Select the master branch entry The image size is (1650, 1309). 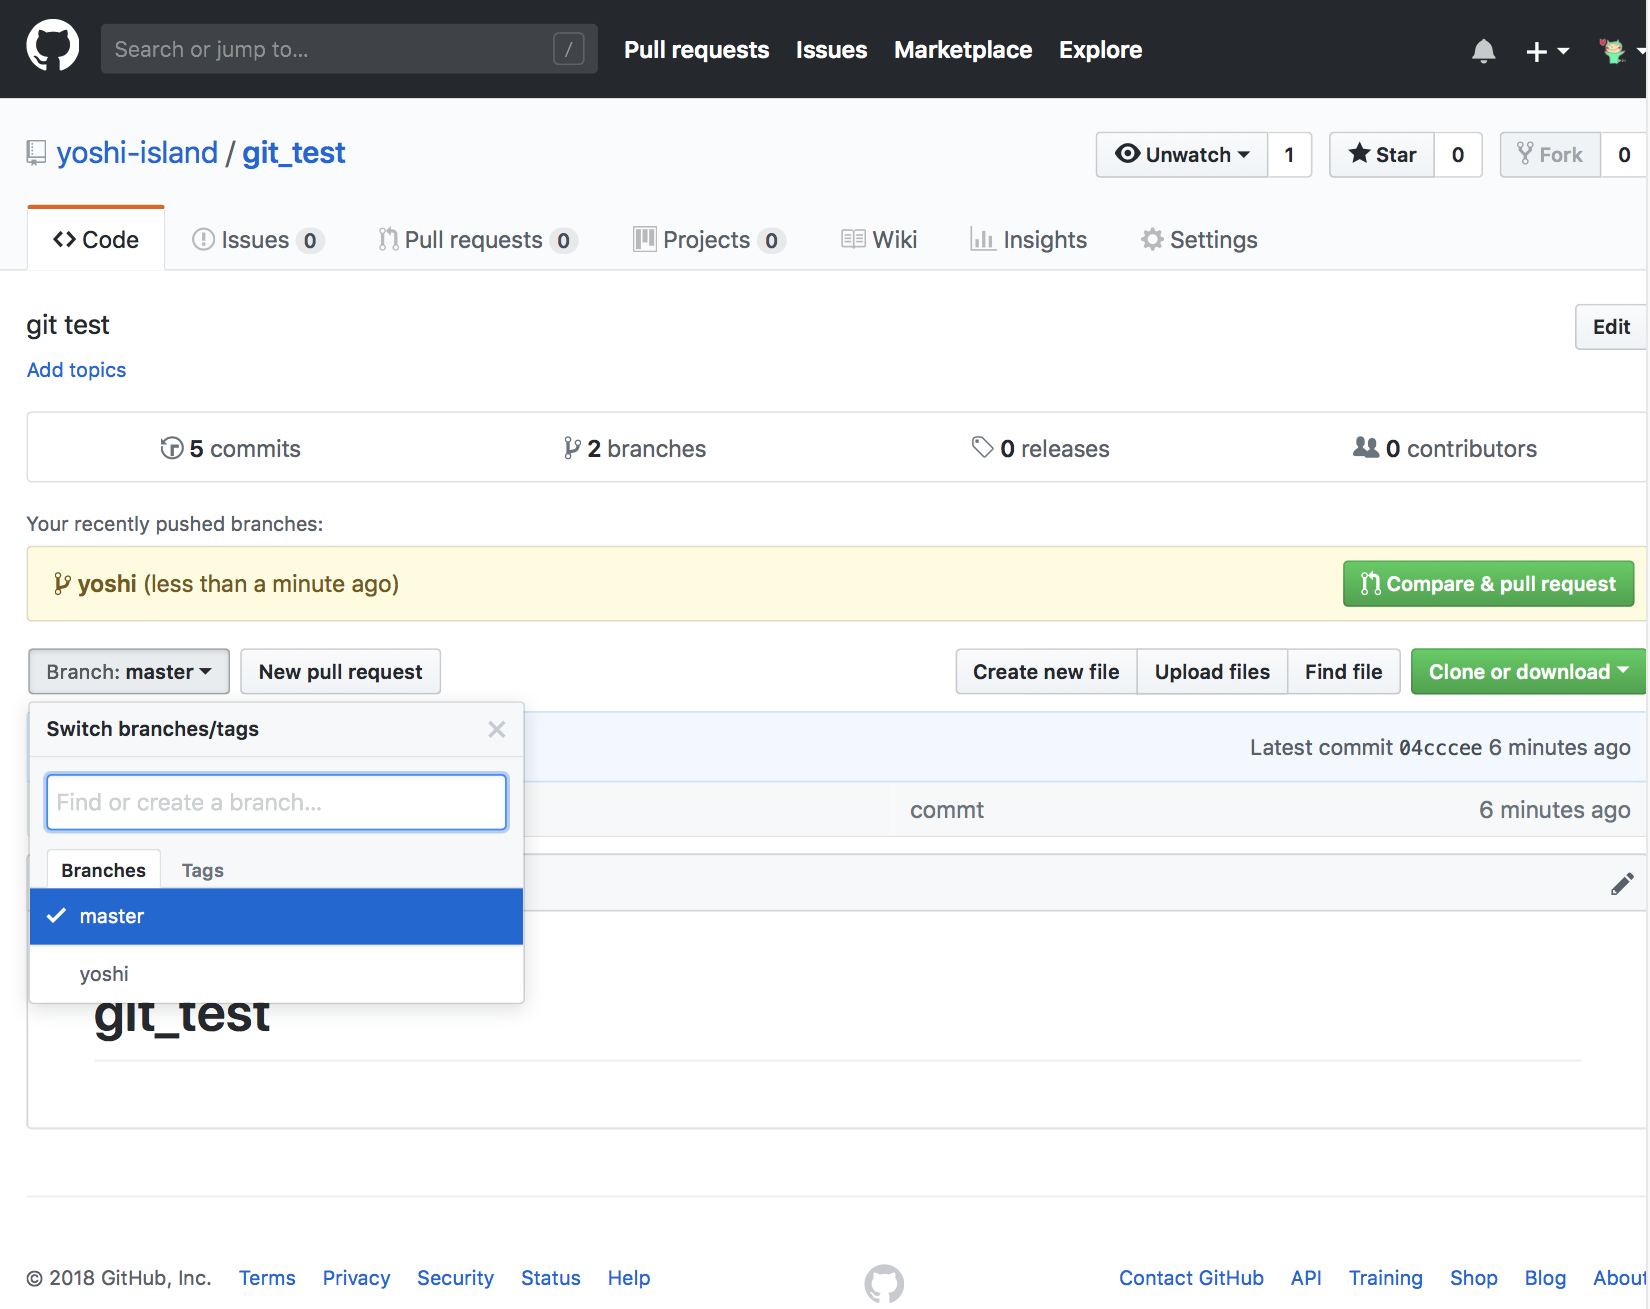[x=276, y=916]
